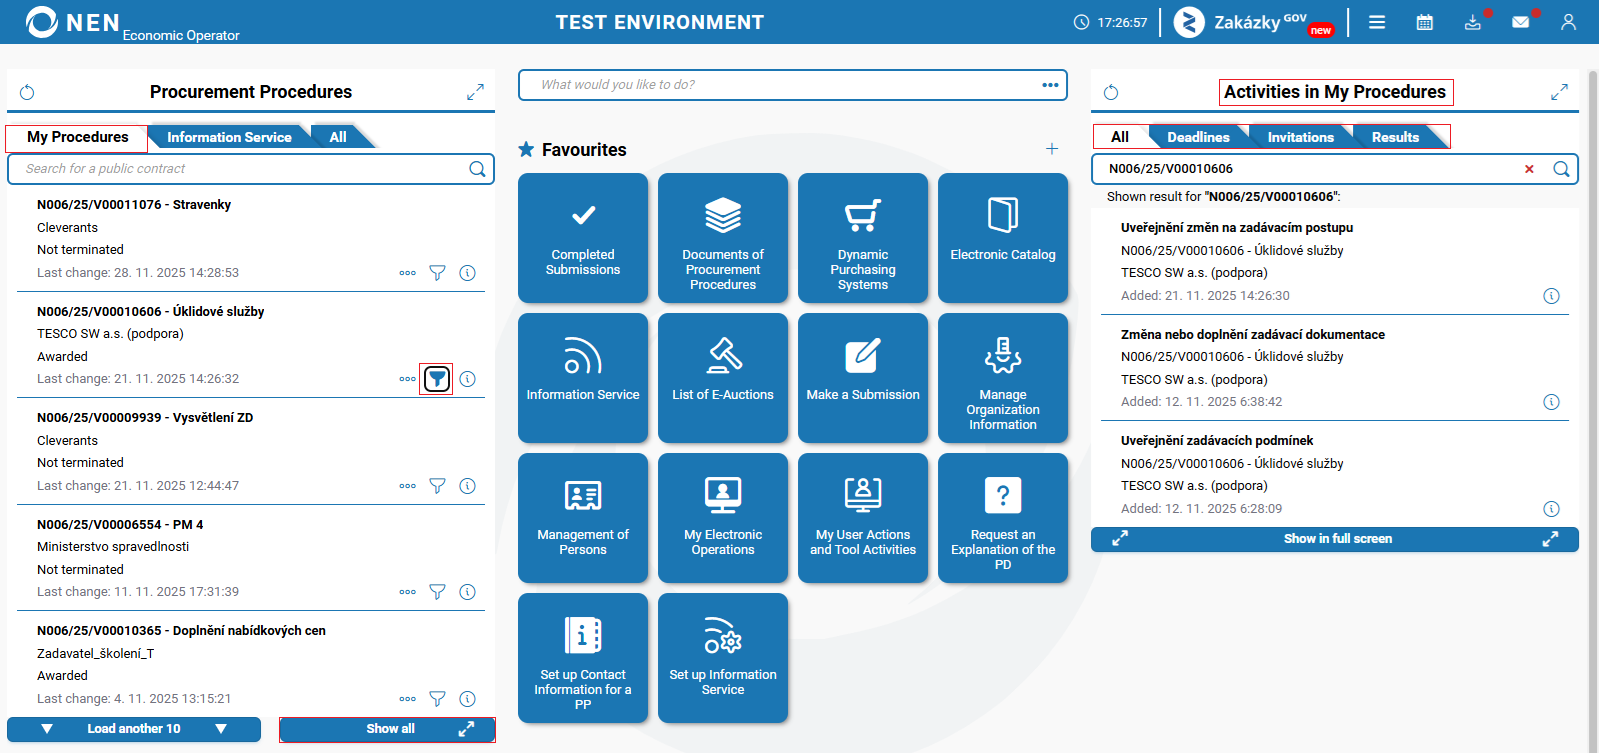The width and height of the screenshot is (1599, 753).
Task: Show info for Vysvětlení ZD procedure
Action: pos(467,486)
